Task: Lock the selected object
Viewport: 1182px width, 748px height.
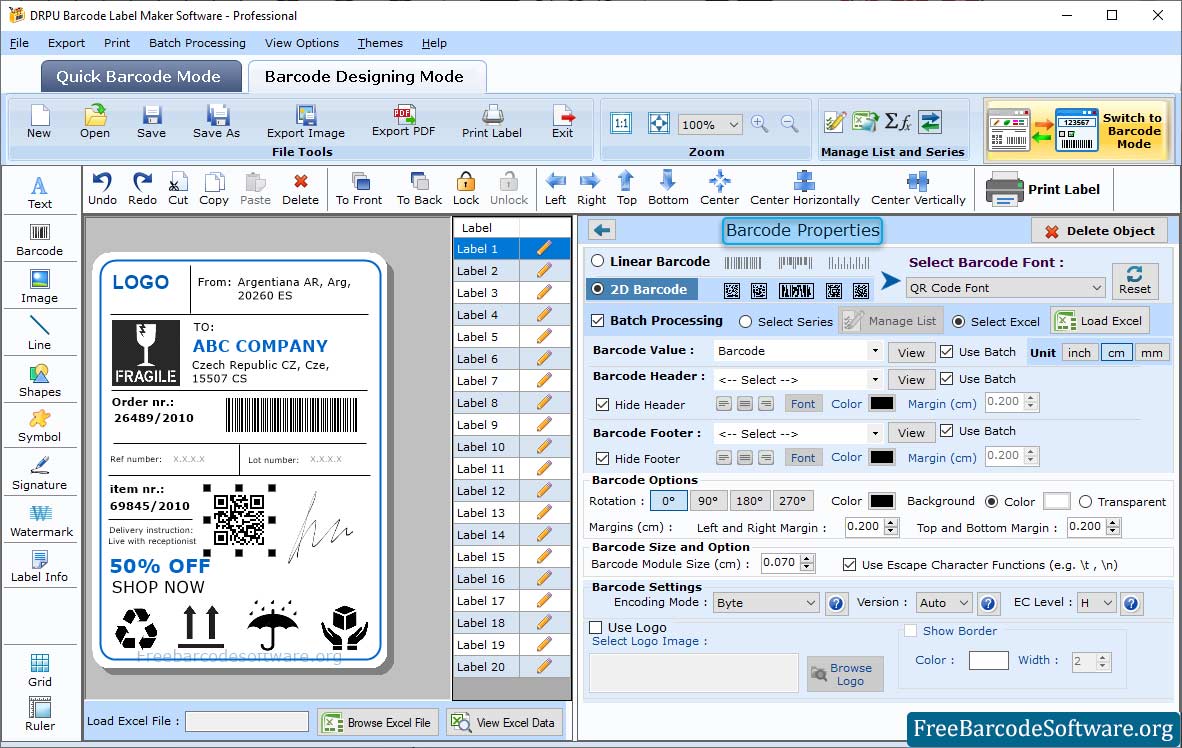Action: tap(466, 189)
